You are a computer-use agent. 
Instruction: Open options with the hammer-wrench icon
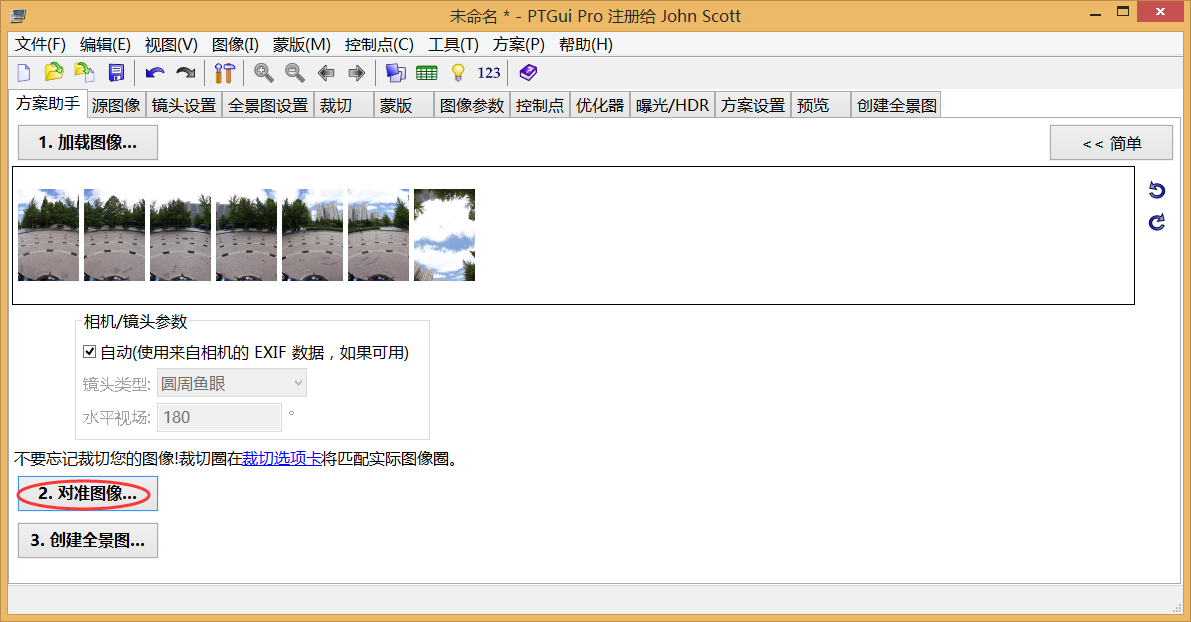pyautogui.click(x=224, y=72)
